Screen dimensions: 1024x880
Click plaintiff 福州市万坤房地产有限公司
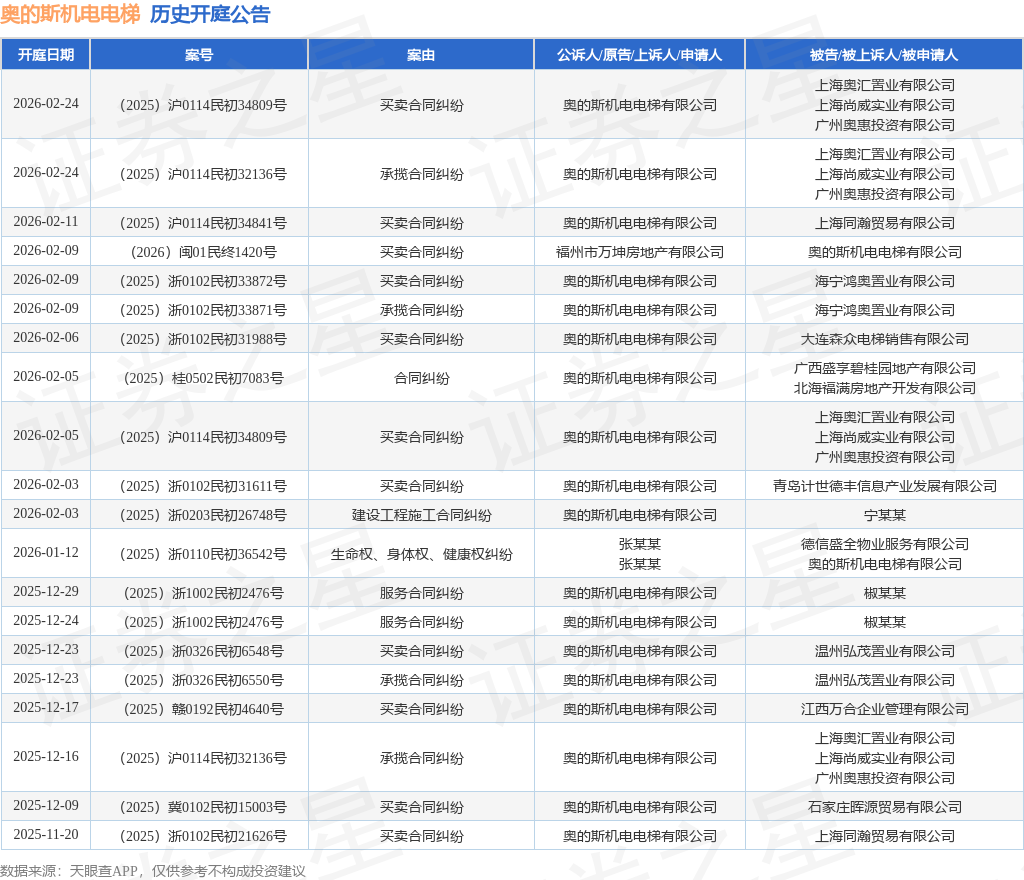[x=640, y=252]
